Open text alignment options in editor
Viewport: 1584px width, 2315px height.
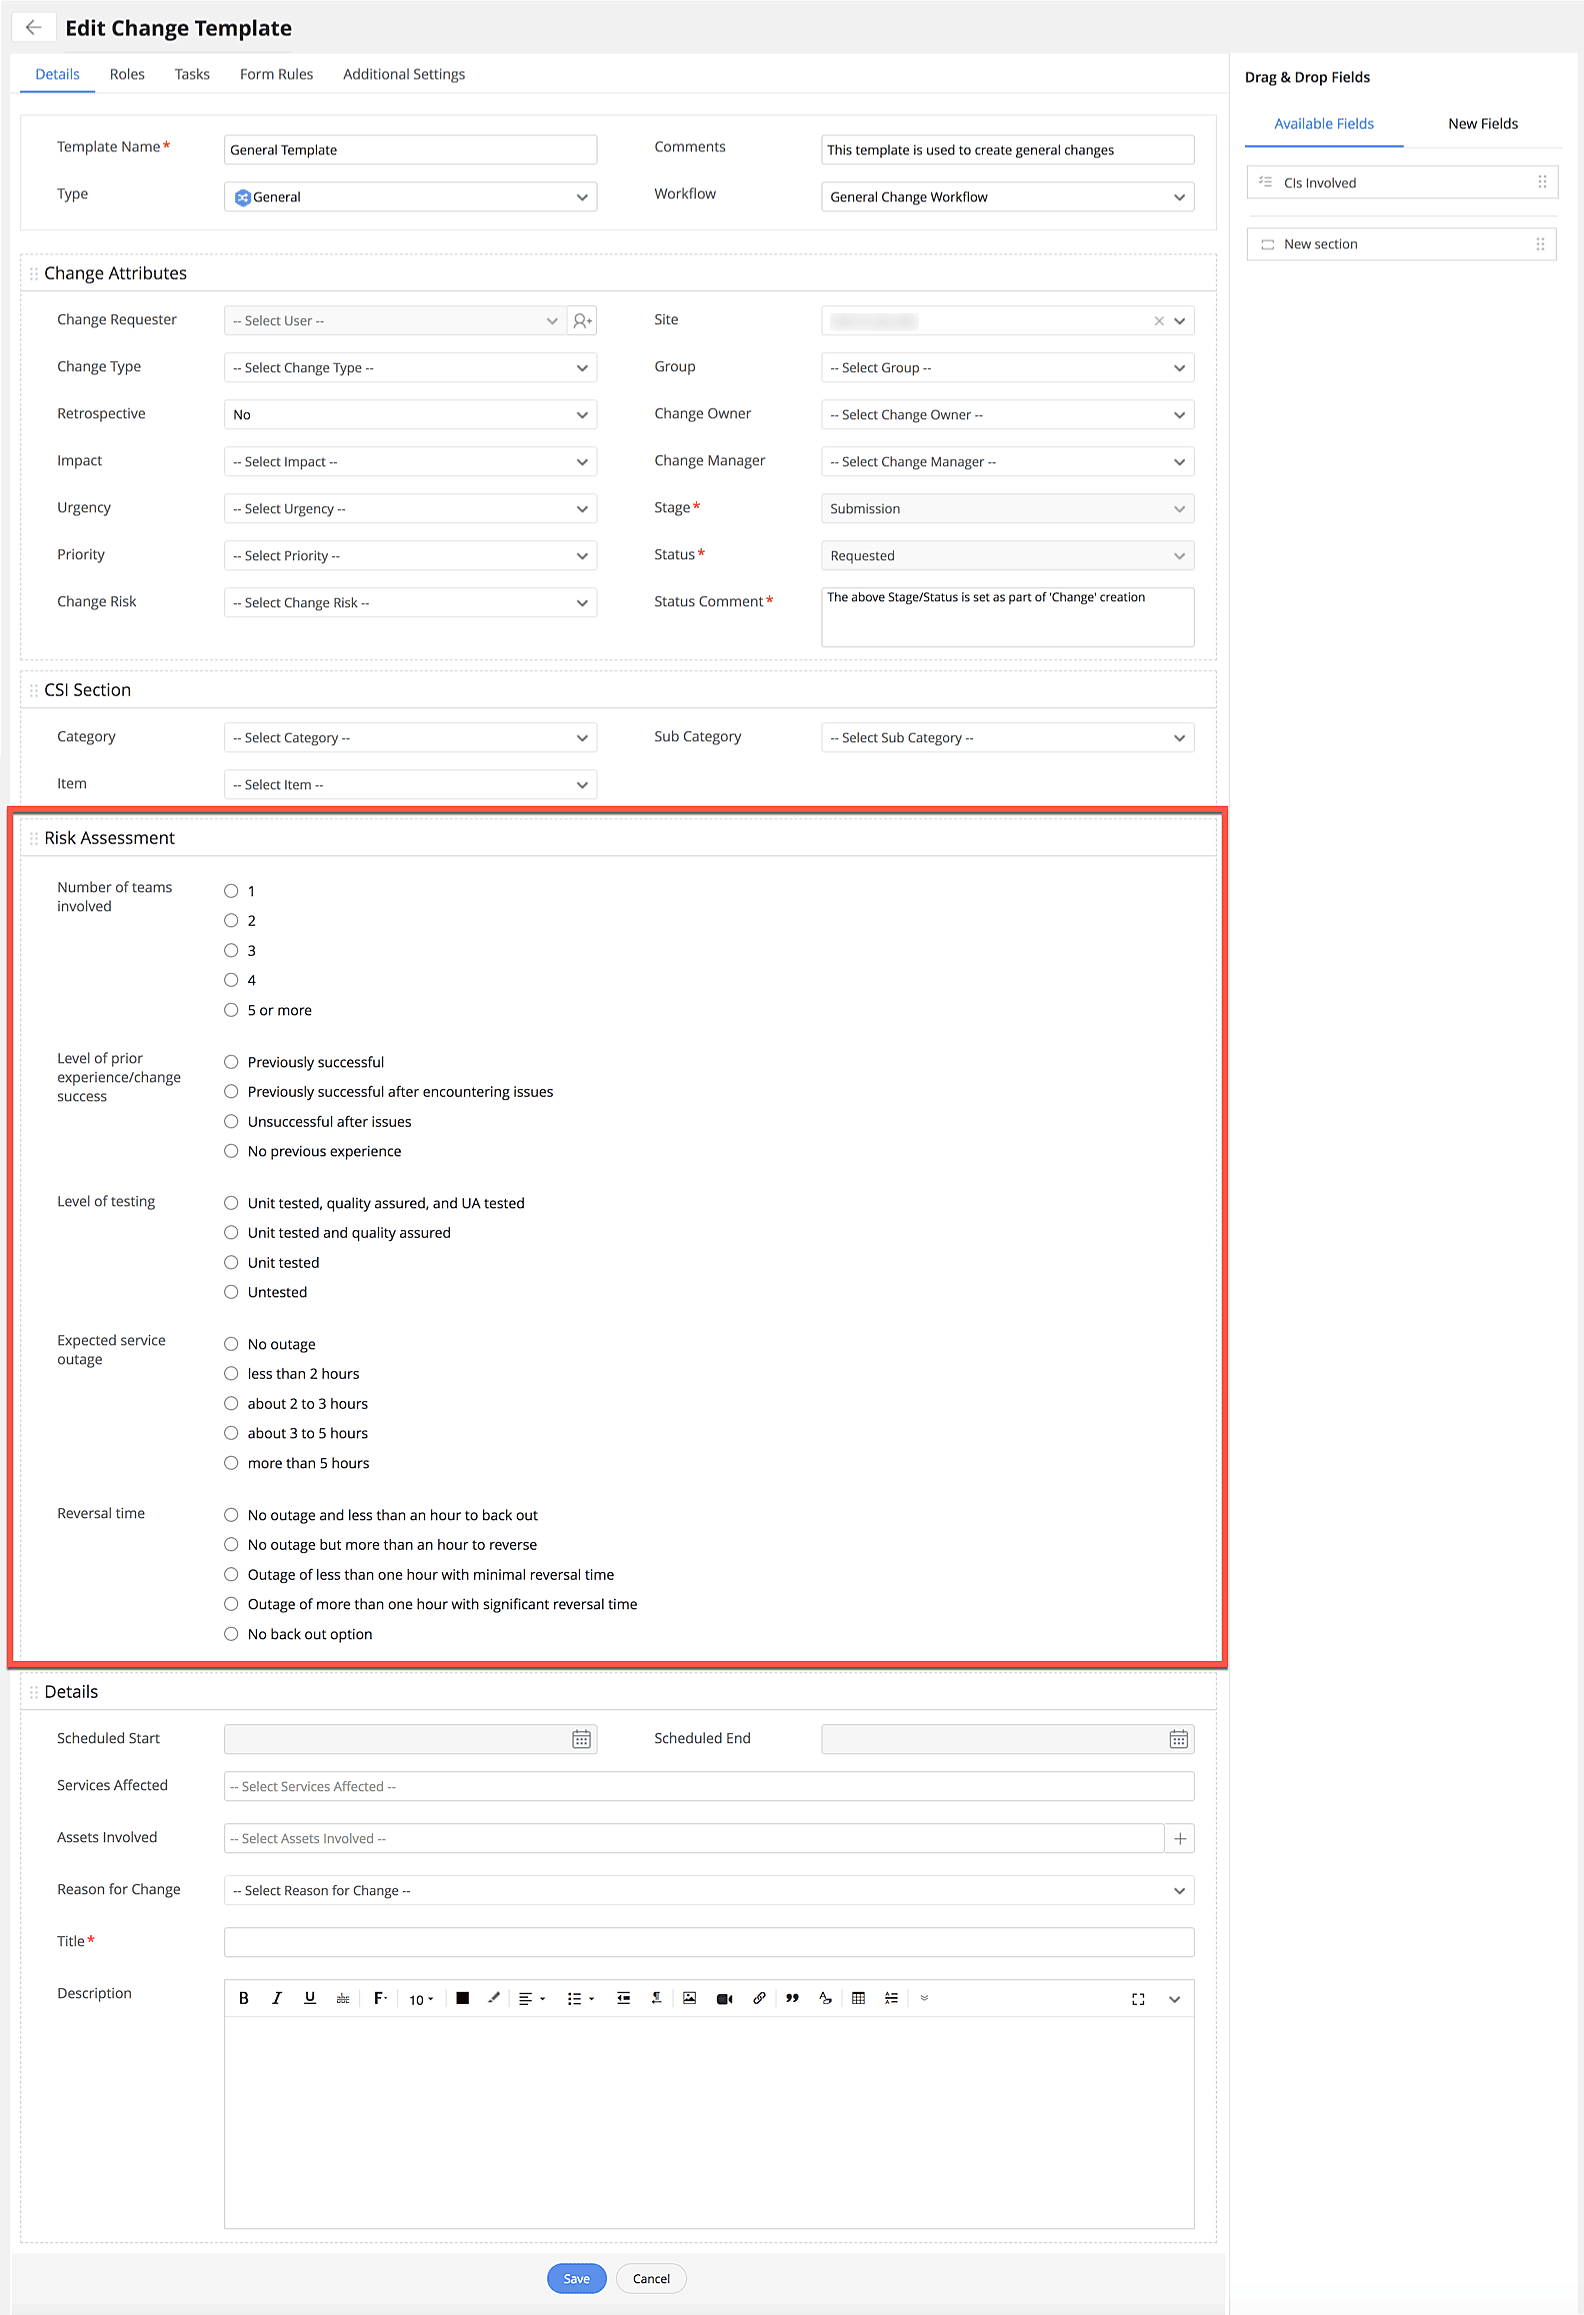[531, 1998]
